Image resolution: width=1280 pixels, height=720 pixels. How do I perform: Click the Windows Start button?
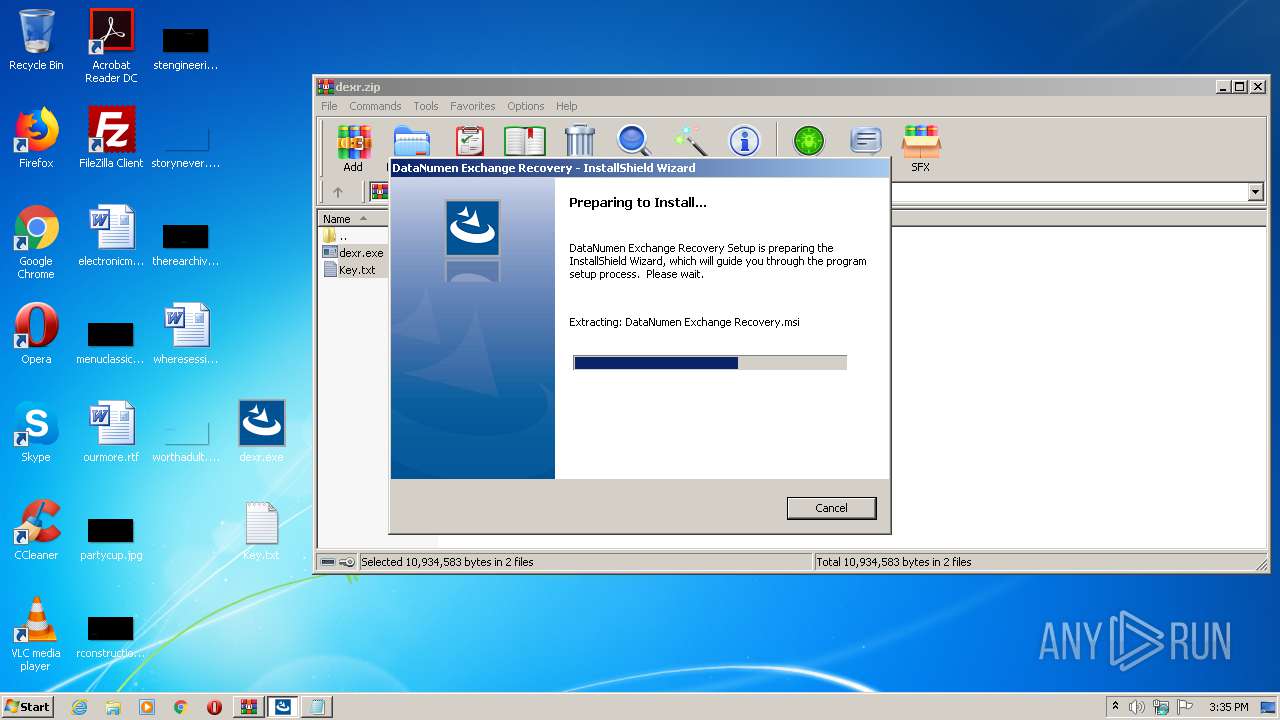click(28, 706)
